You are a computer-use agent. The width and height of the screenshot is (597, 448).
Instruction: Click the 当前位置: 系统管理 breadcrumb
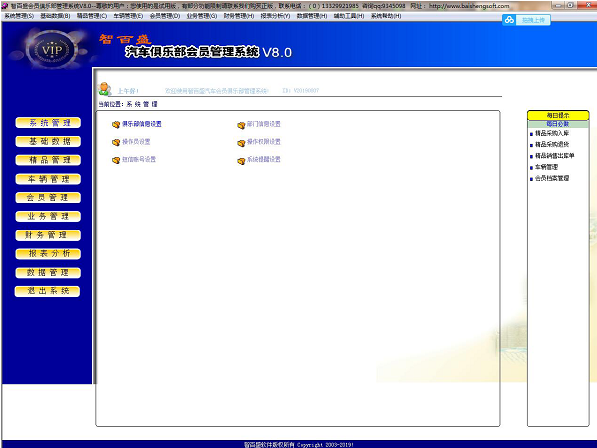(x=128, y=104)
